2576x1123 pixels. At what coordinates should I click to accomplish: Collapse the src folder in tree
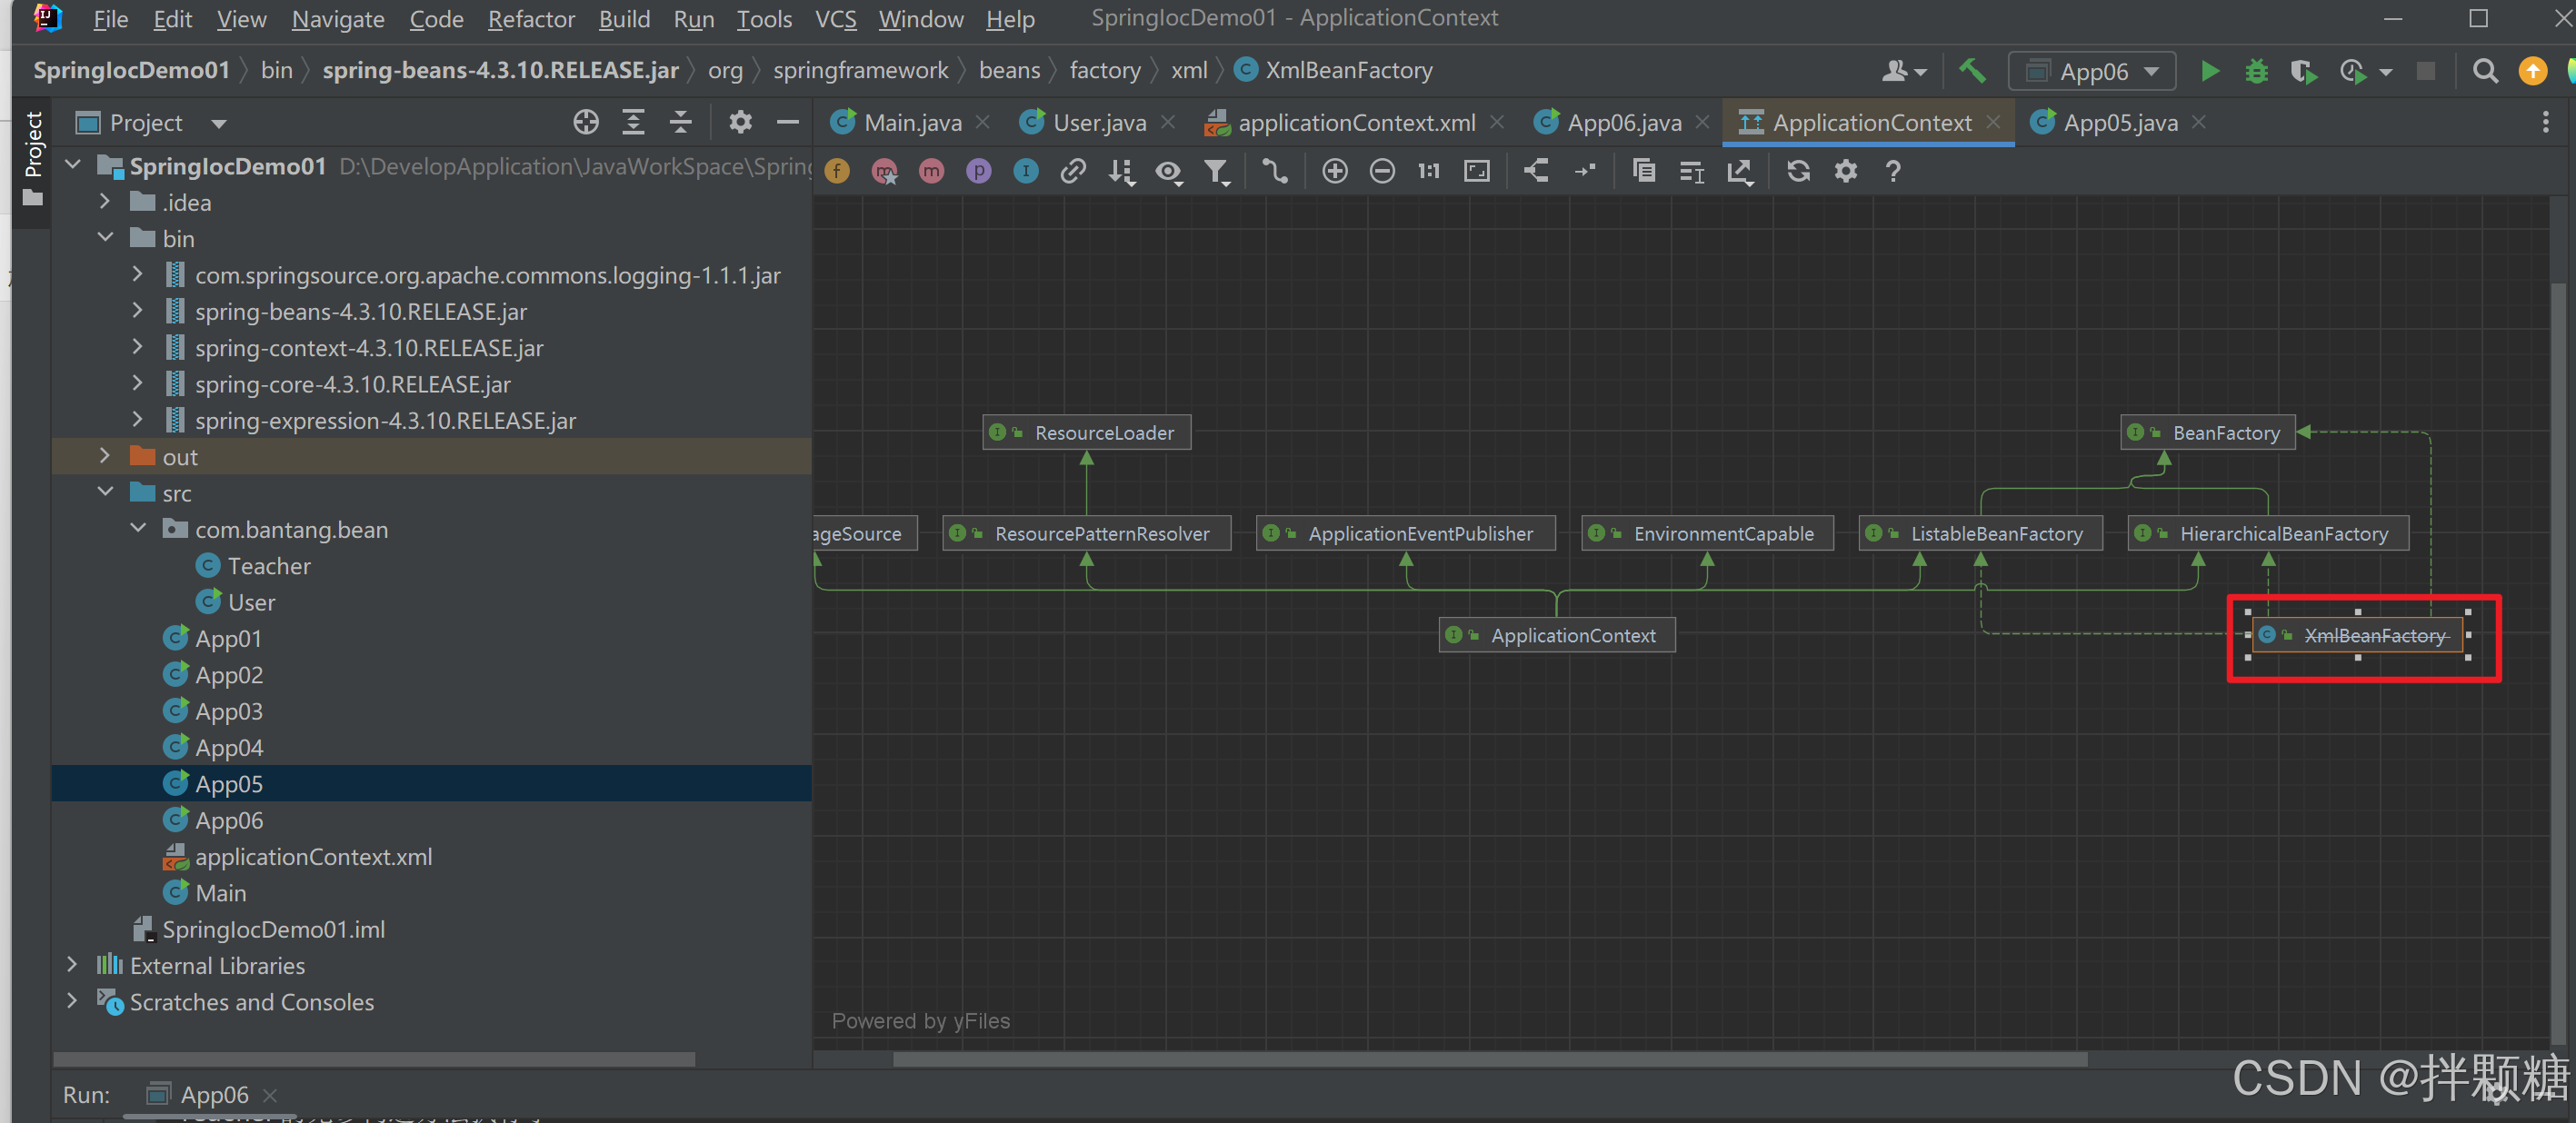tap(105, 492)
